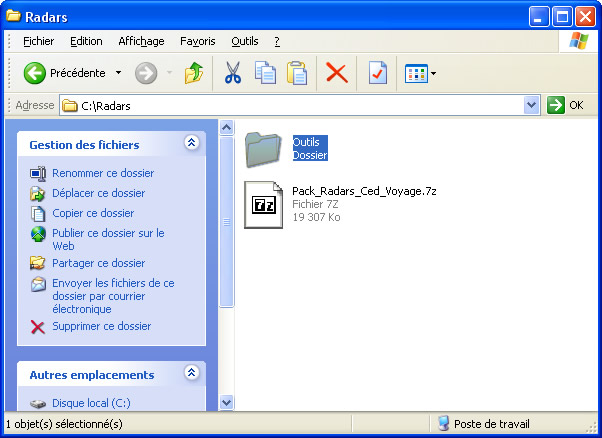Go back with the Précédente arrow

click(35, 73)
